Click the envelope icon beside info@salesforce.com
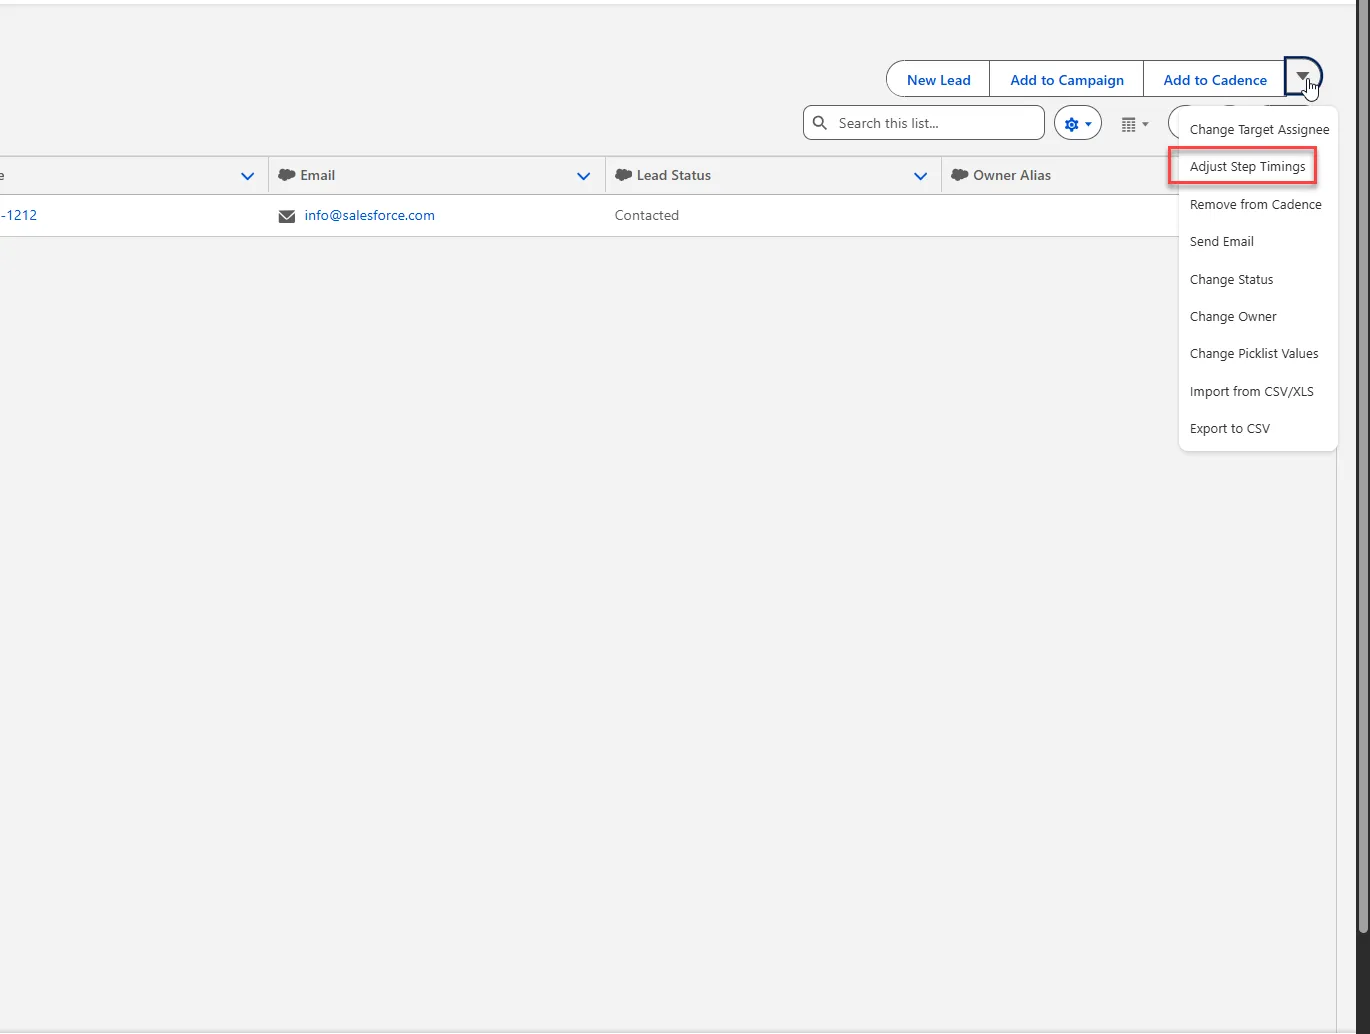 (287, 216)
